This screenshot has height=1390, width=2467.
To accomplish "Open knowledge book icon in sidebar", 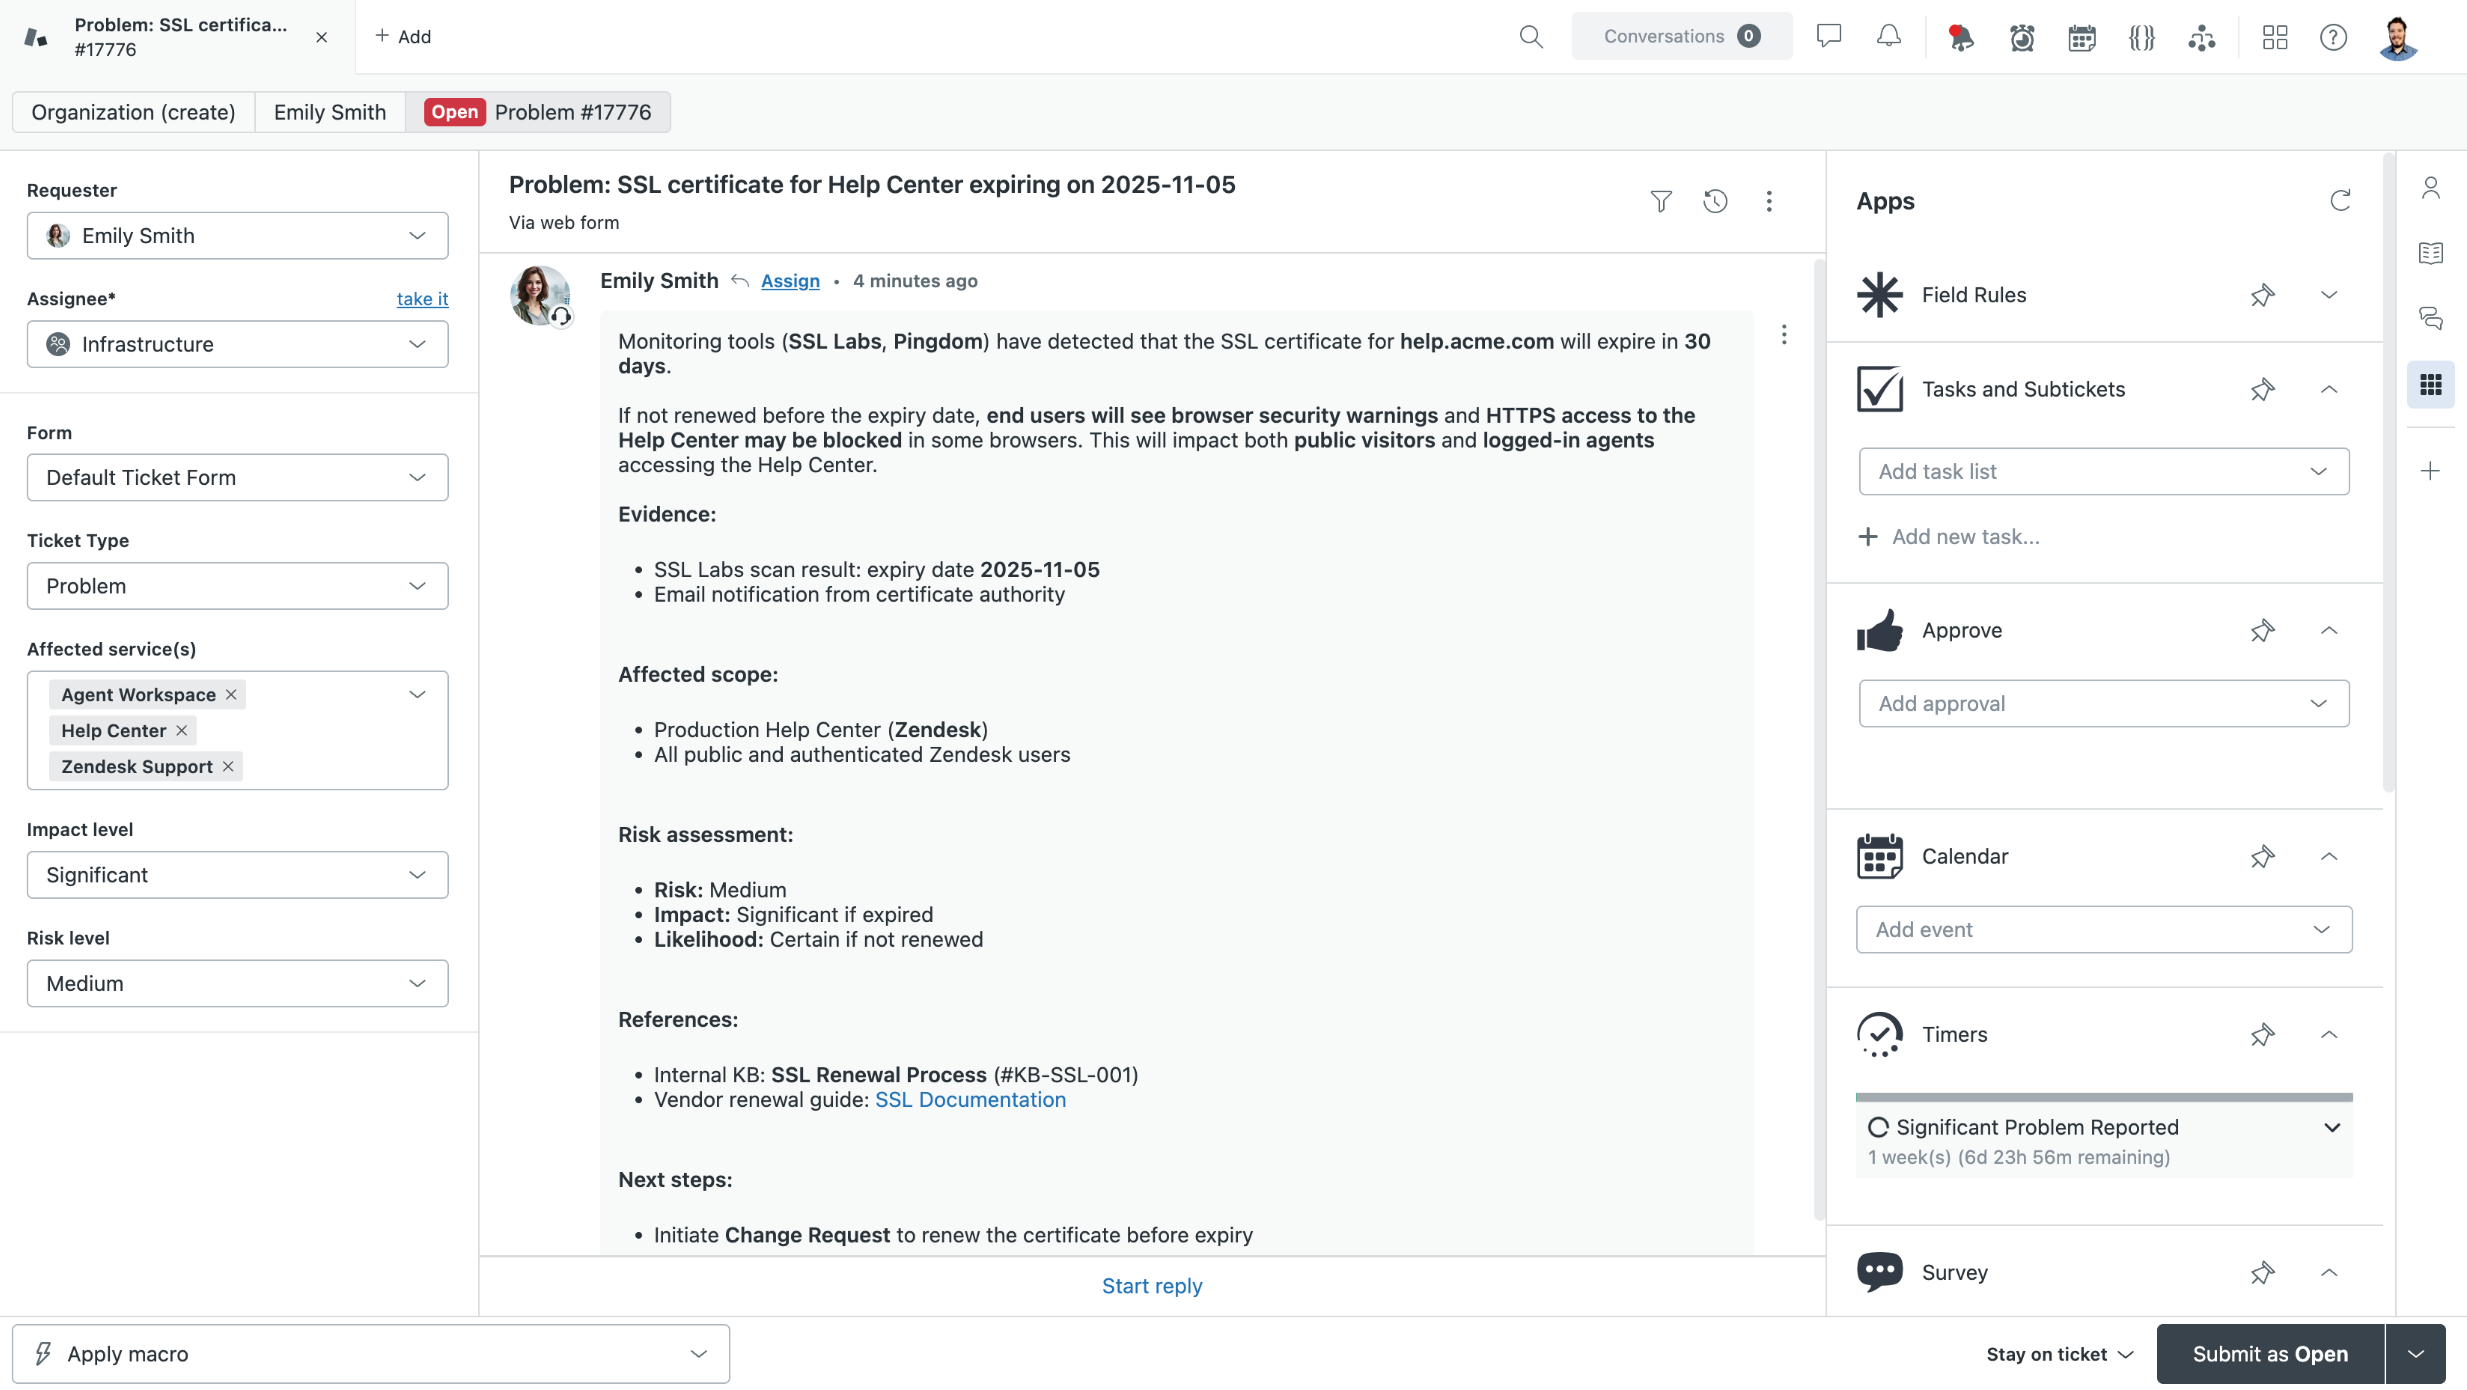I will pos(2431,253).
